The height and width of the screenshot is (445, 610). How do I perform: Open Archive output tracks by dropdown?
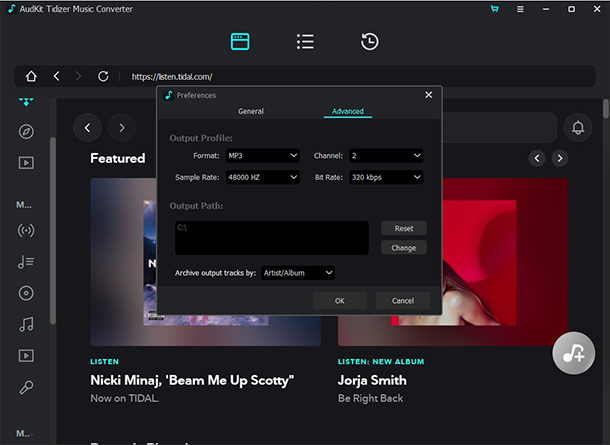[298, 273]
